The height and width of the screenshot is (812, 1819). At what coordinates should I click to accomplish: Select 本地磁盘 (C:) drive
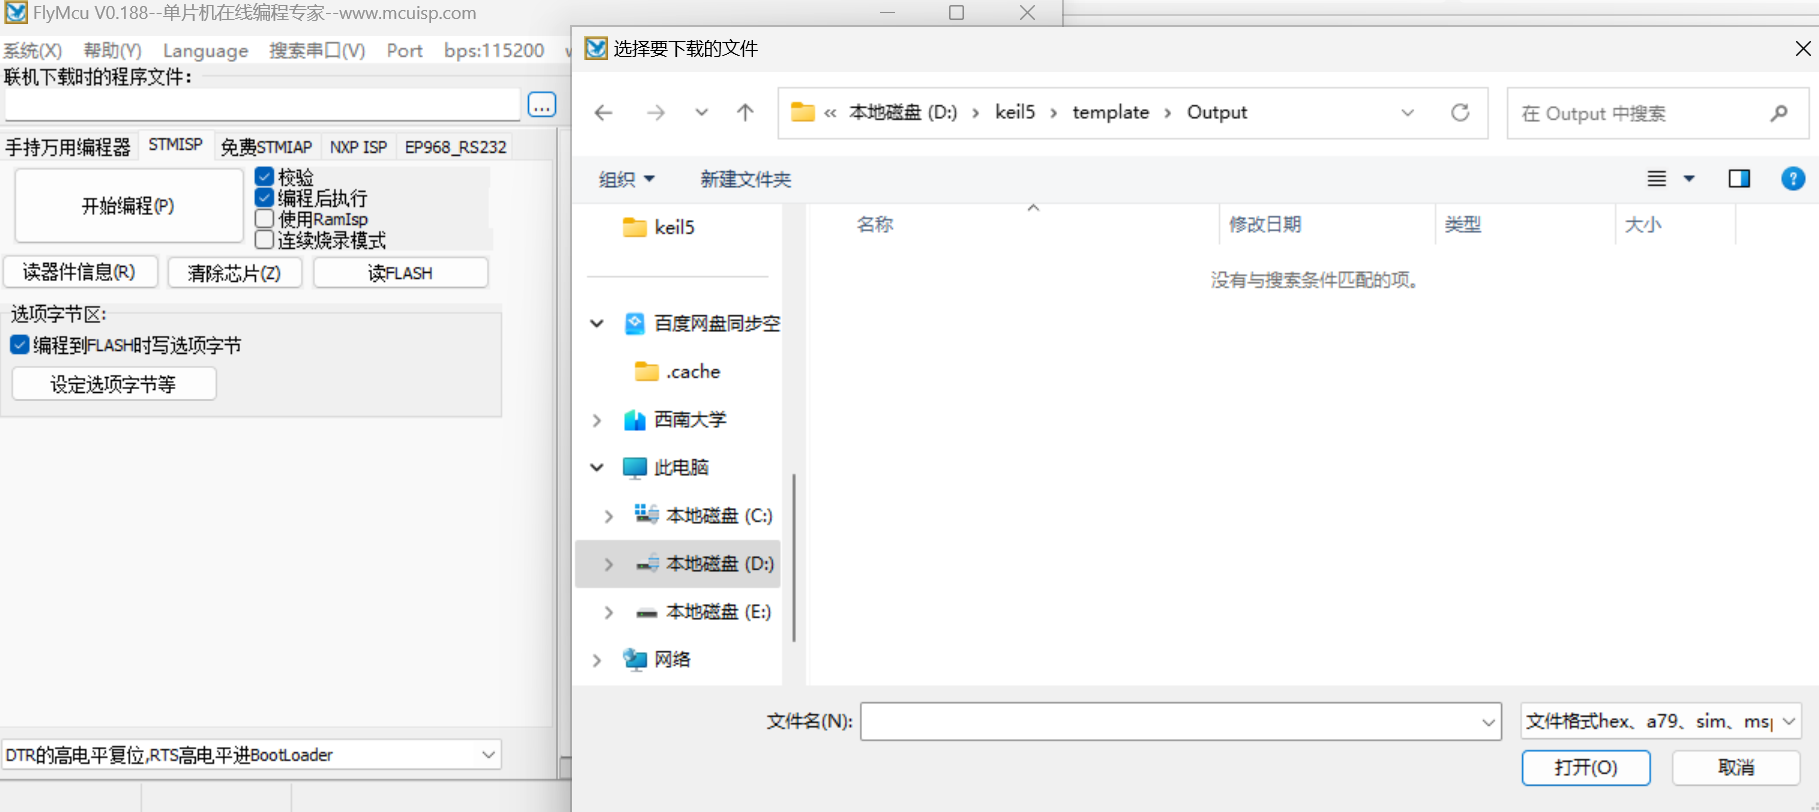704,515
